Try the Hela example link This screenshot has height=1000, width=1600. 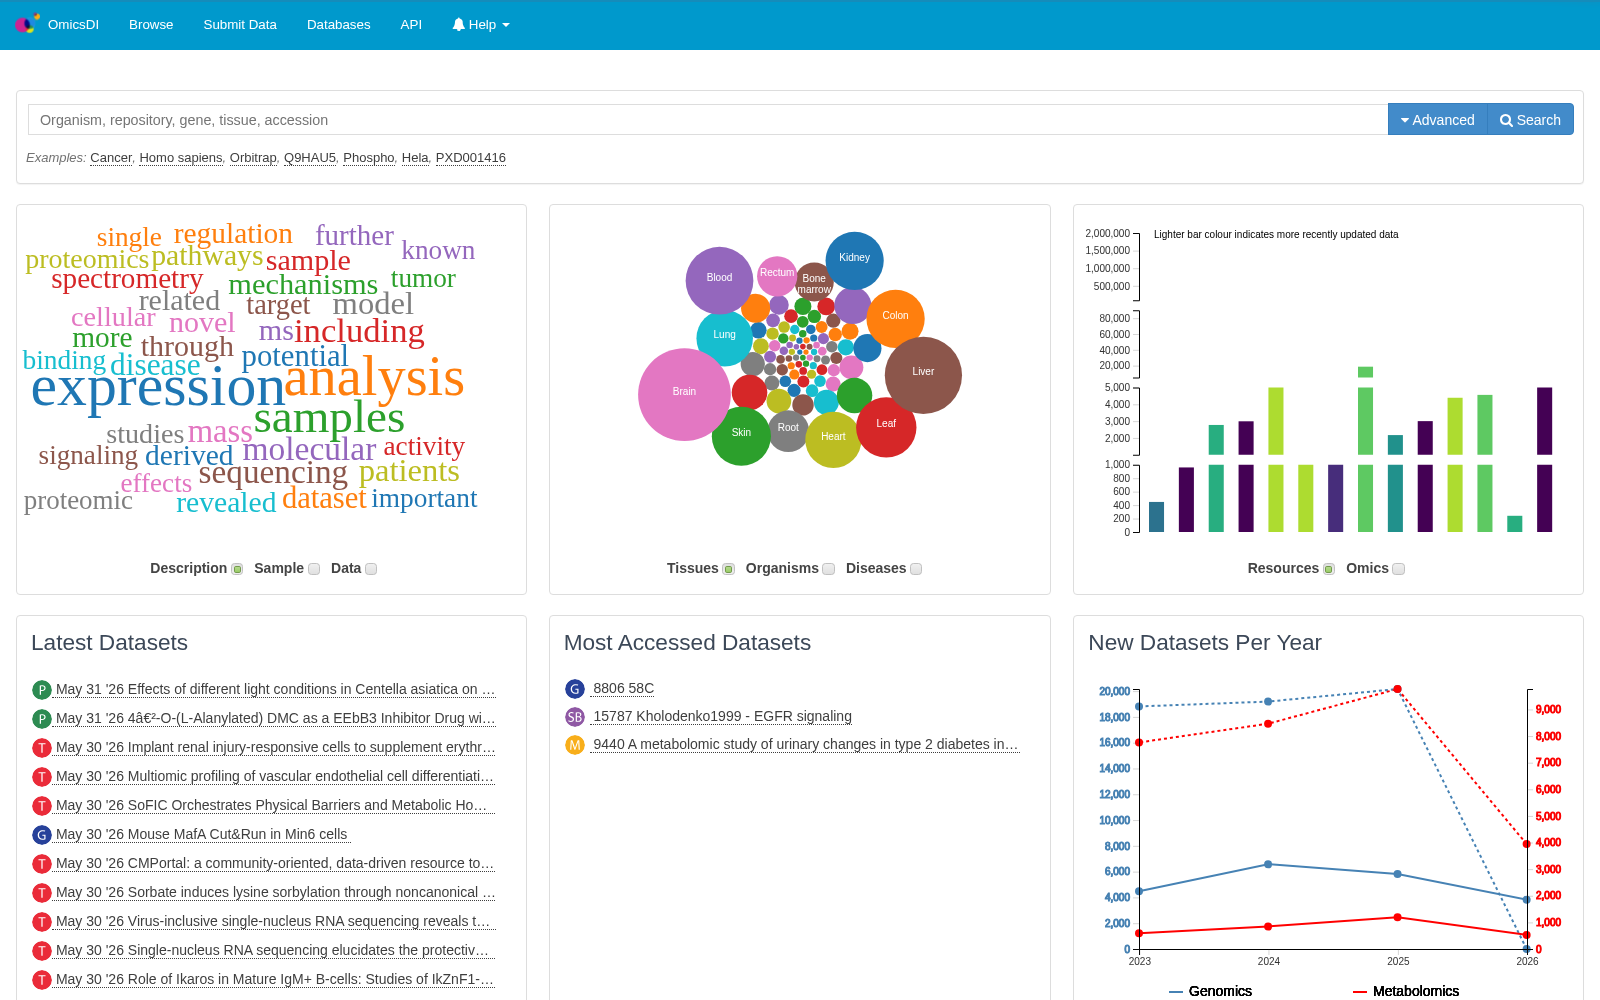415,158
